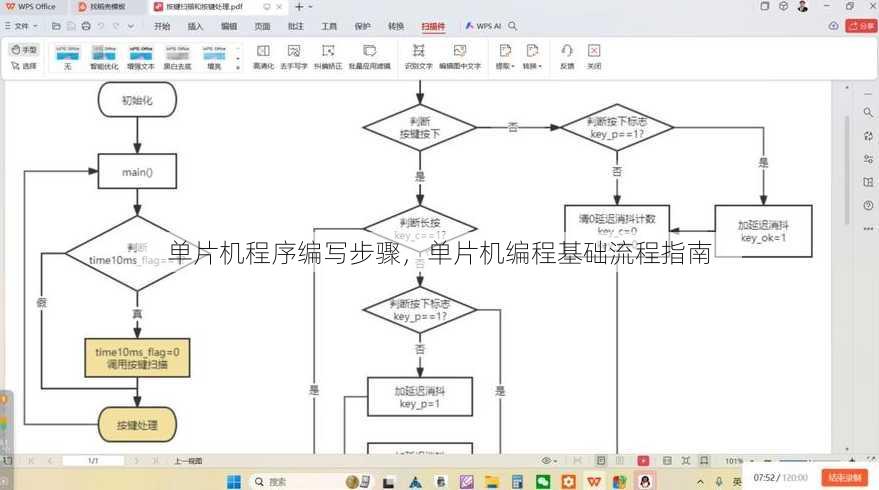879x490 pixels.
Task: Click the red record icon in the status bar
Action: pos(643,461)
